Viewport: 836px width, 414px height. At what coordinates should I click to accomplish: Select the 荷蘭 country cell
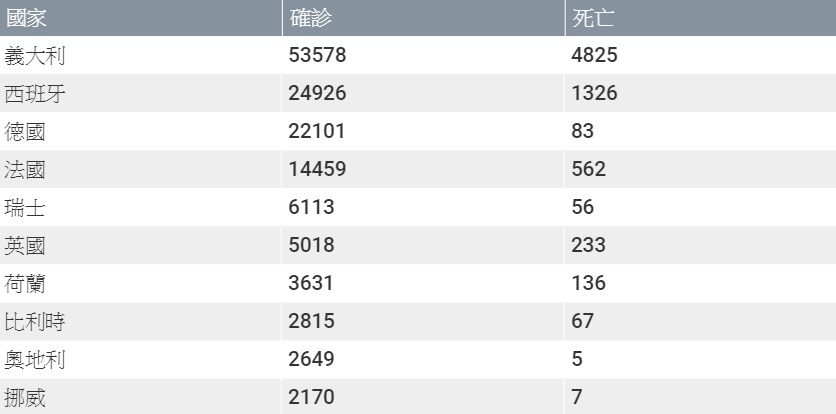(x=141, y=283)
